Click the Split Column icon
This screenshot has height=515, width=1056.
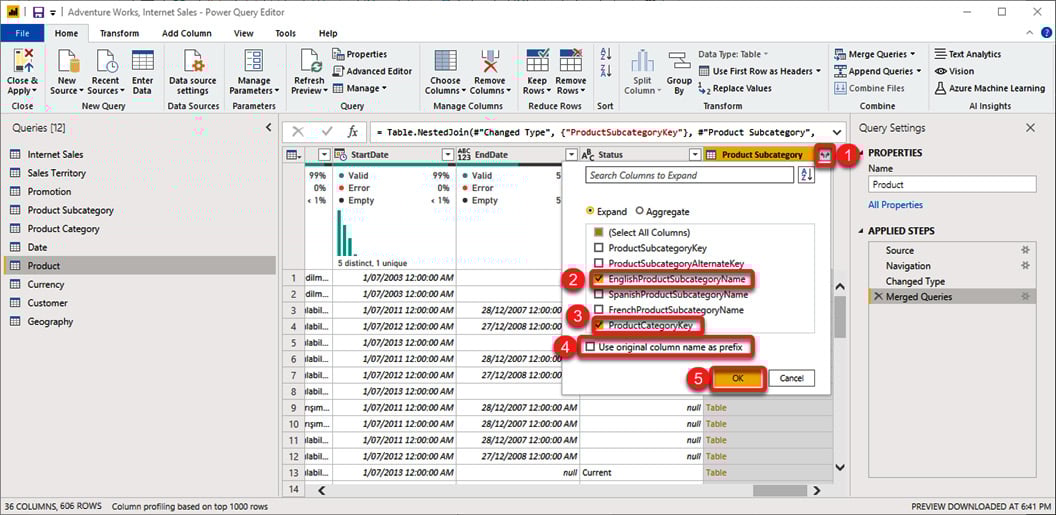coord(642,62)
